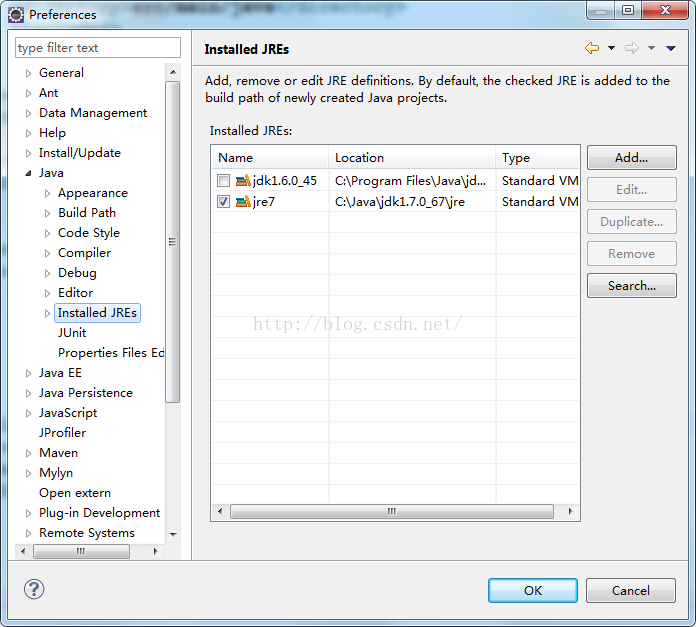The height and width of the screenshot is (627, 696).
Task: Click the type filter text field
Action: [98, 47]
